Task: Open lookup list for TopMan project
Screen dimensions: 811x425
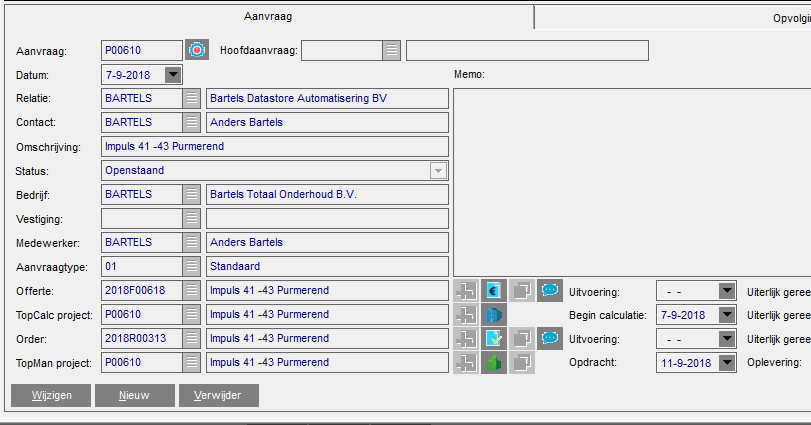Action: 191,362
